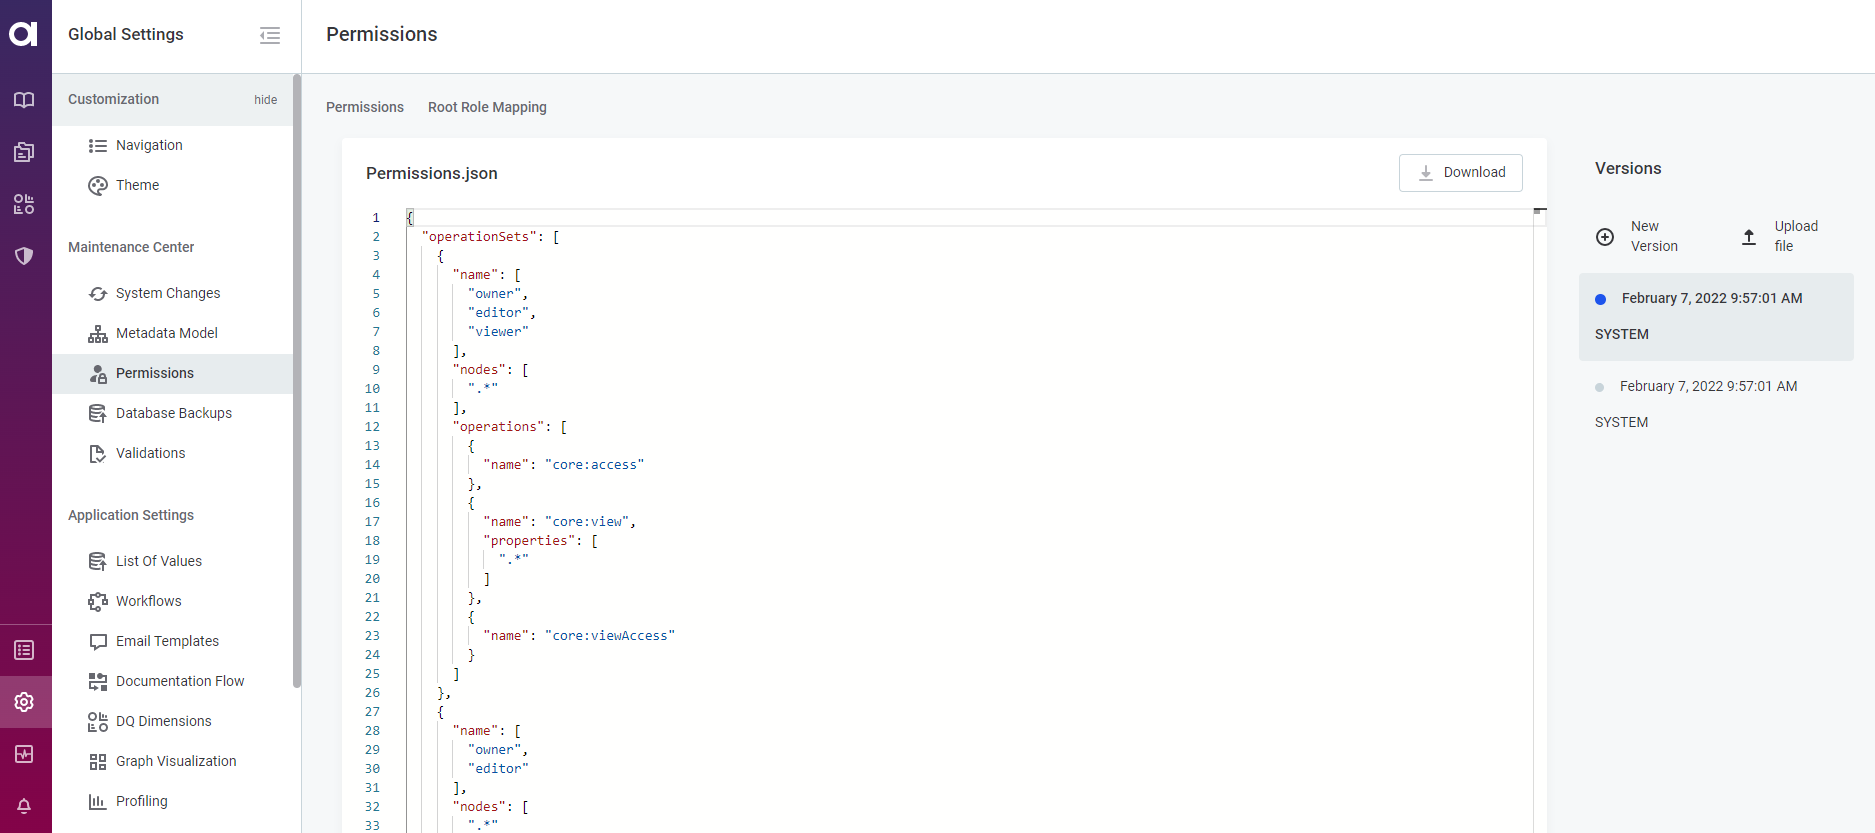Click the Documentation Flow icon
The height and width of the screenshot is (833, 1875).
tap(98, 682)
